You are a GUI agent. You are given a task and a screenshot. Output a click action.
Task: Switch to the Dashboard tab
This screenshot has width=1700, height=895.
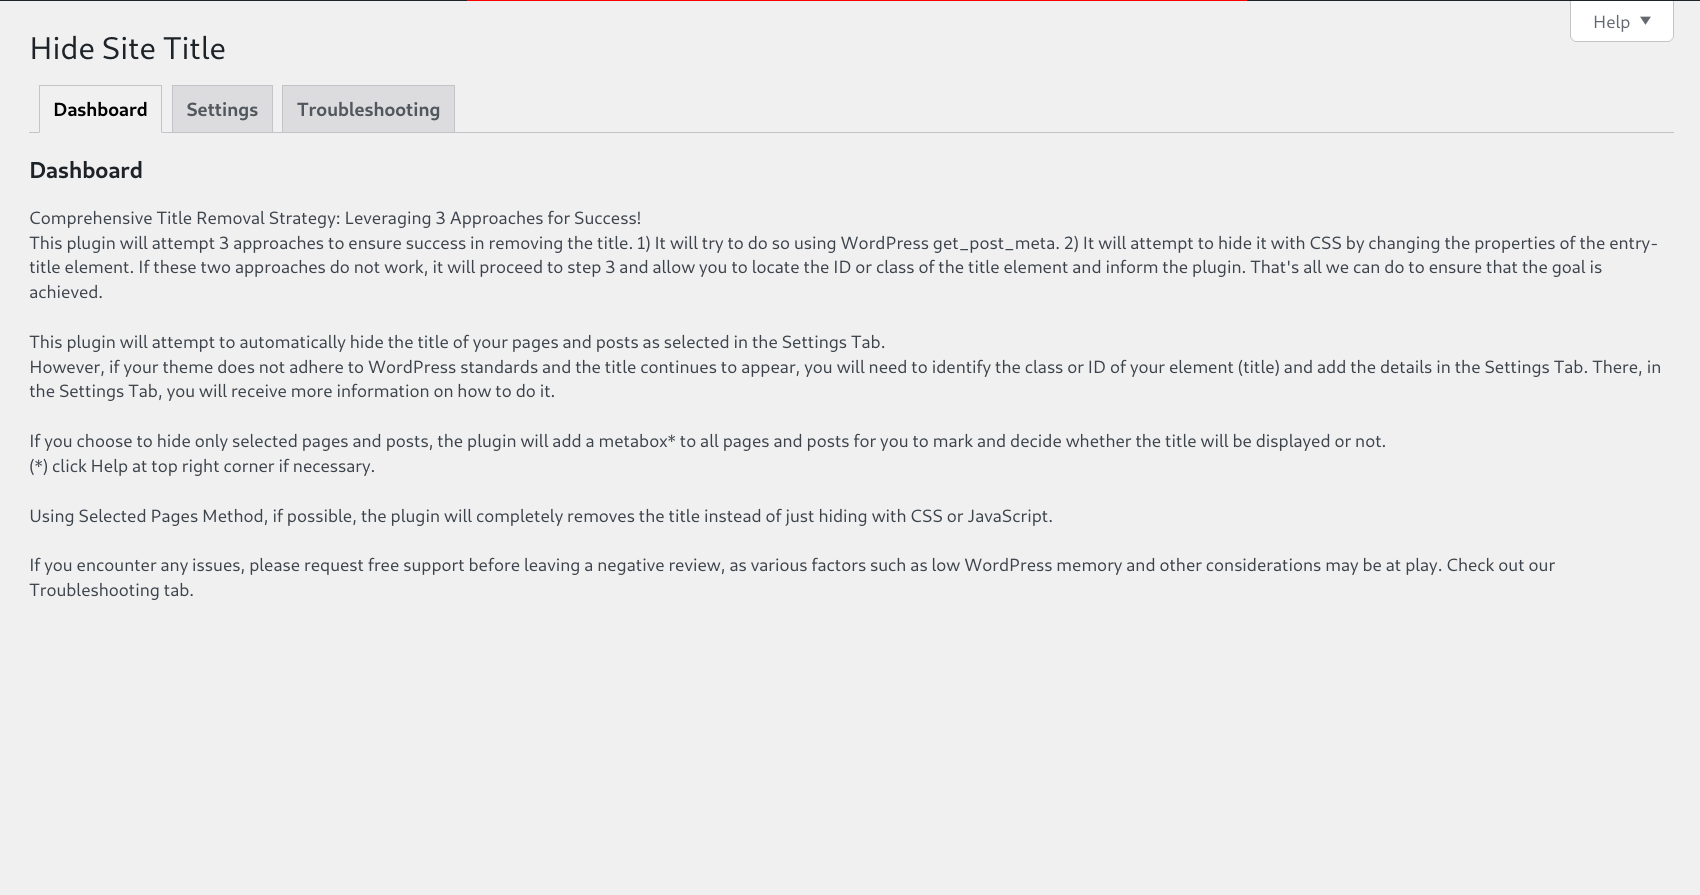(x=100, y=109)
